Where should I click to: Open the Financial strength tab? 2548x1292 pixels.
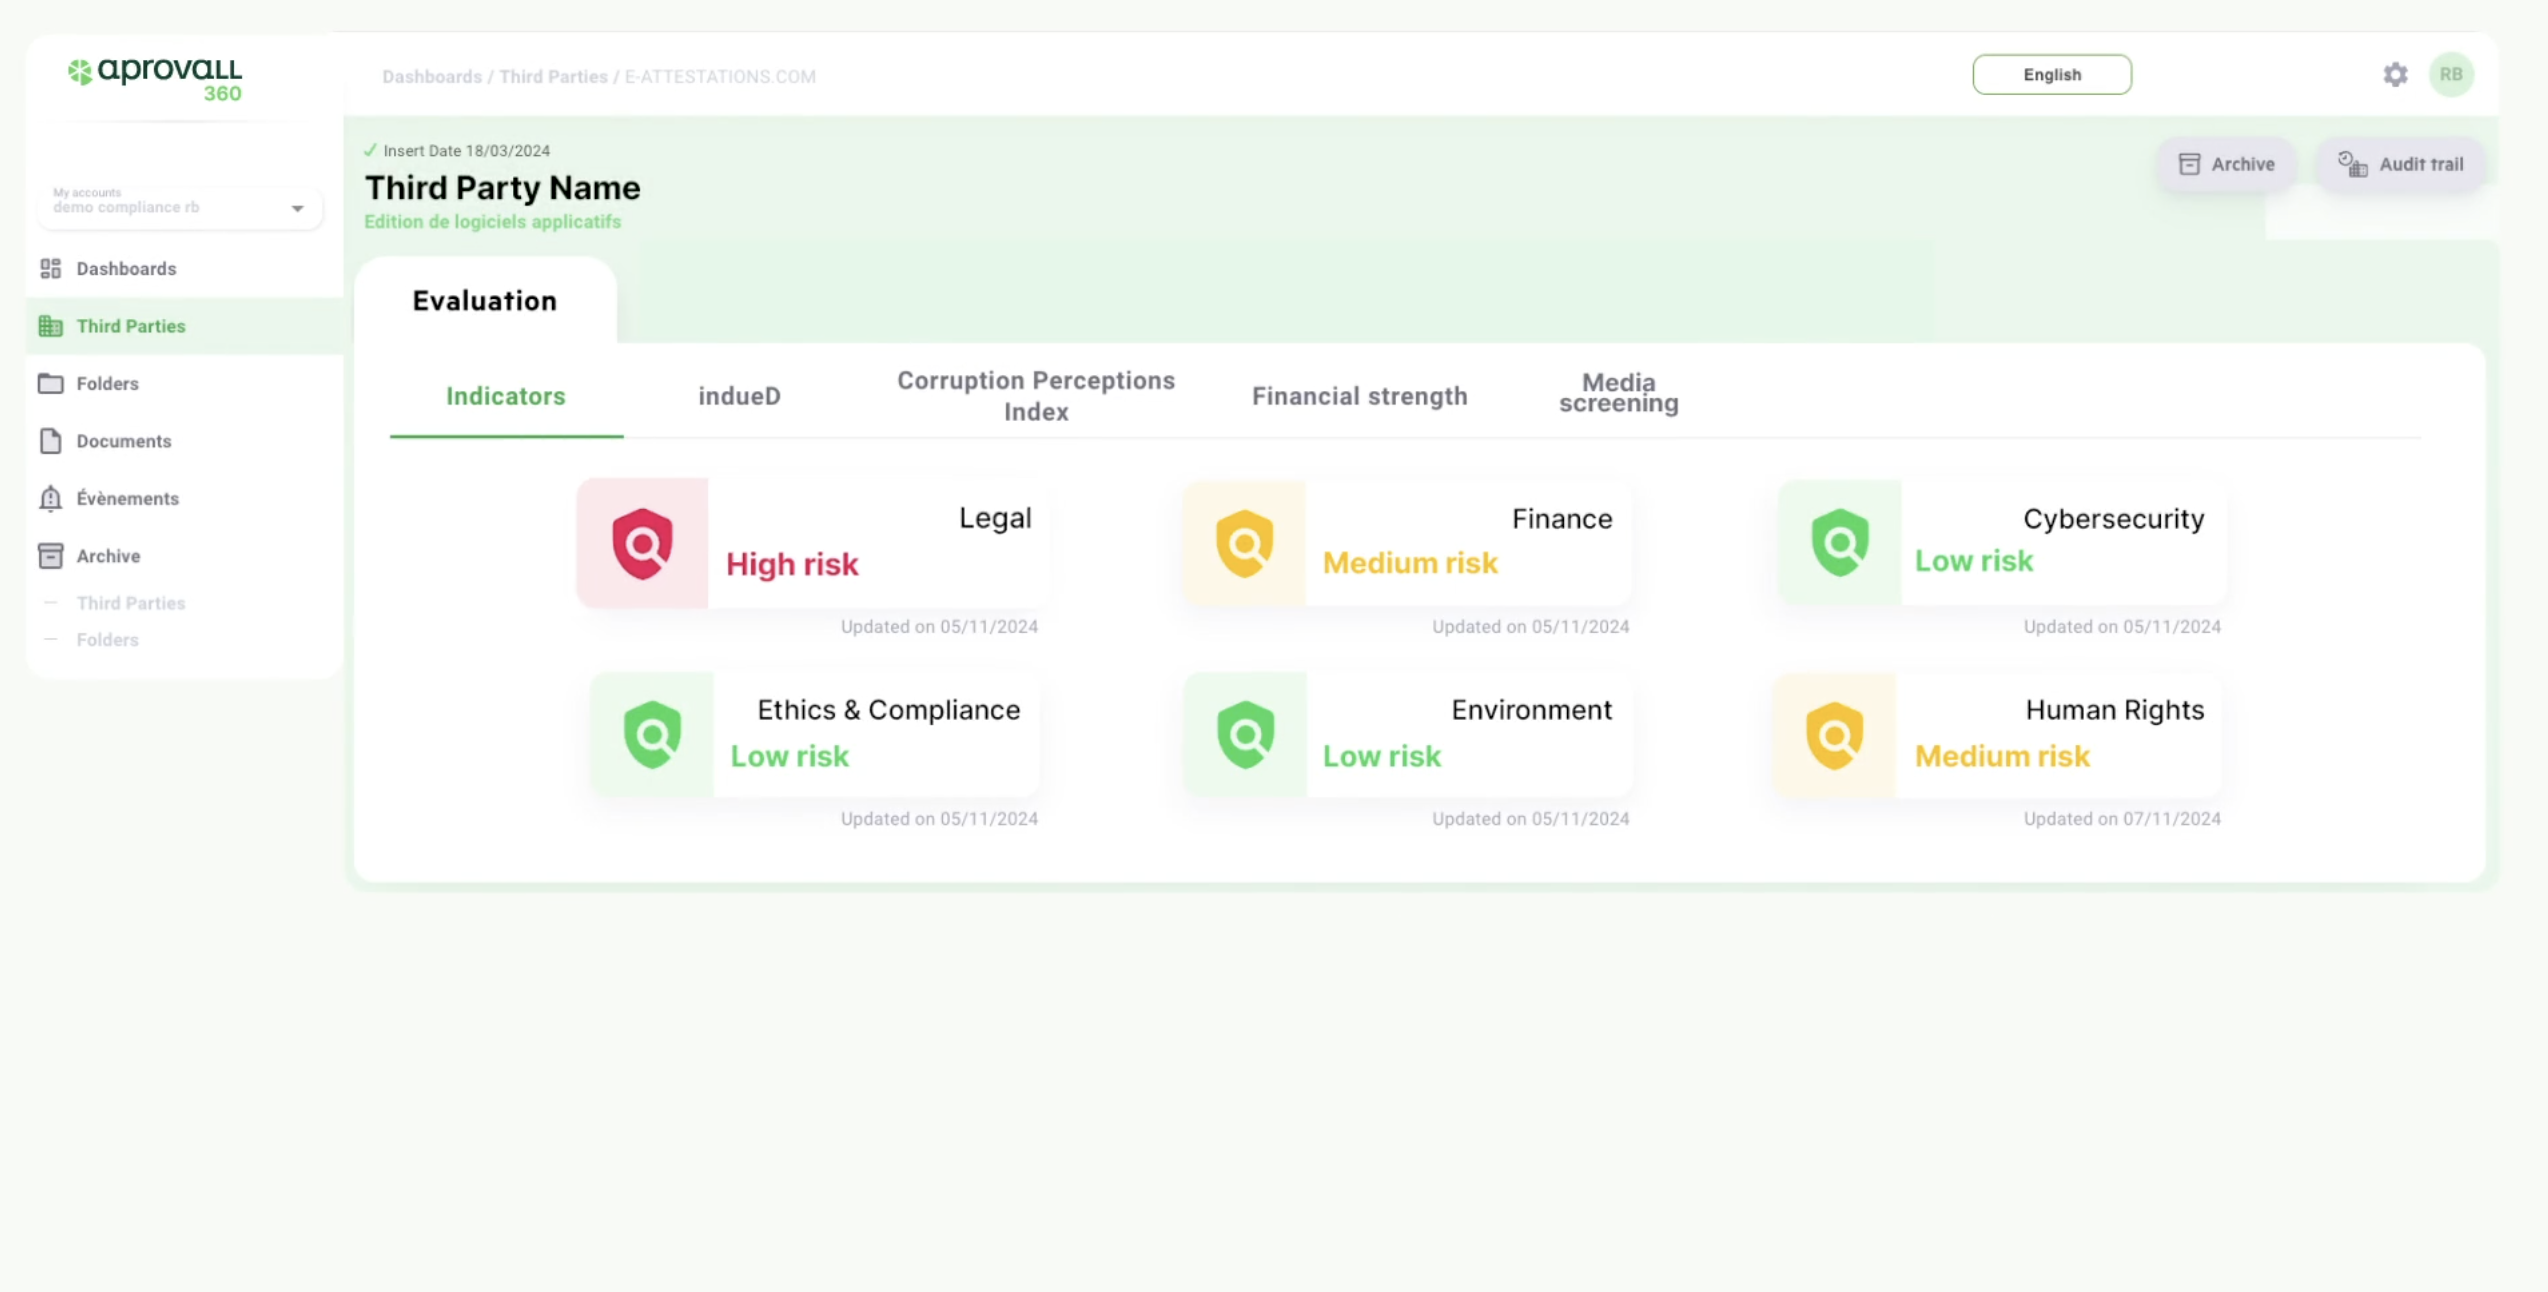(x=1359, y=396)
